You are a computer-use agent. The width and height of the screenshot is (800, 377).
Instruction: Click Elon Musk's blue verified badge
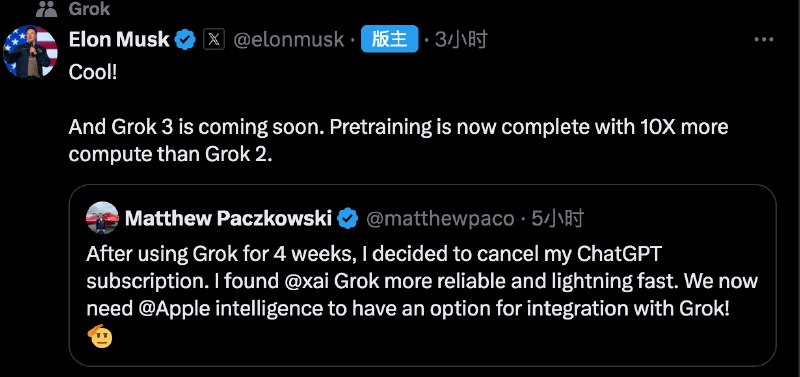[x=185, y=40]
